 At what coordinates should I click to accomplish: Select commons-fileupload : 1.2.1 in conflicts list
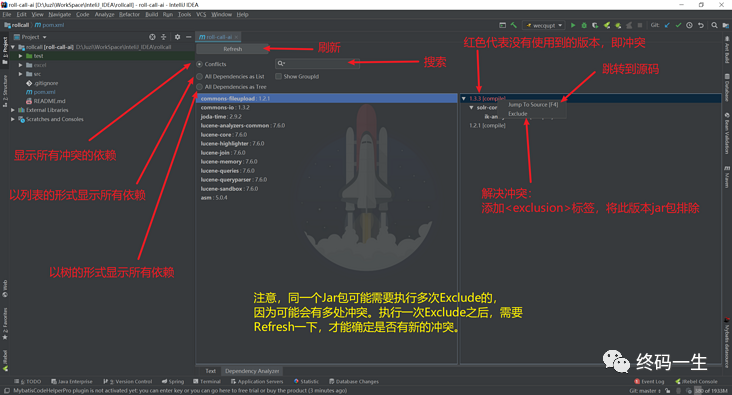(327, 99)
